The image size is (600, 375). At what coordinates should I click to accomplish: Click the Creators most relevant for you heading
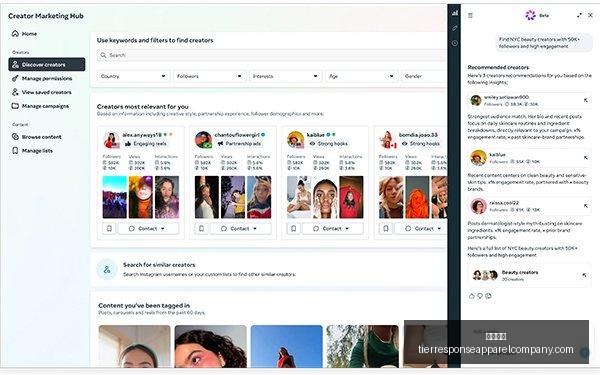point(143,107)
